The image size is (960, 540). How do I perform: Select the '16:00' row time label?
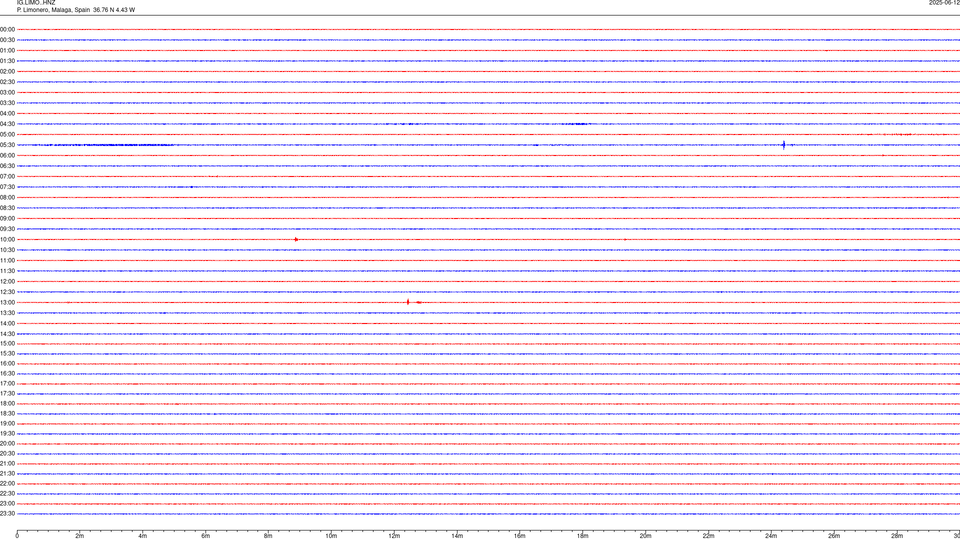pyautogui.click(x=7, y=364)
